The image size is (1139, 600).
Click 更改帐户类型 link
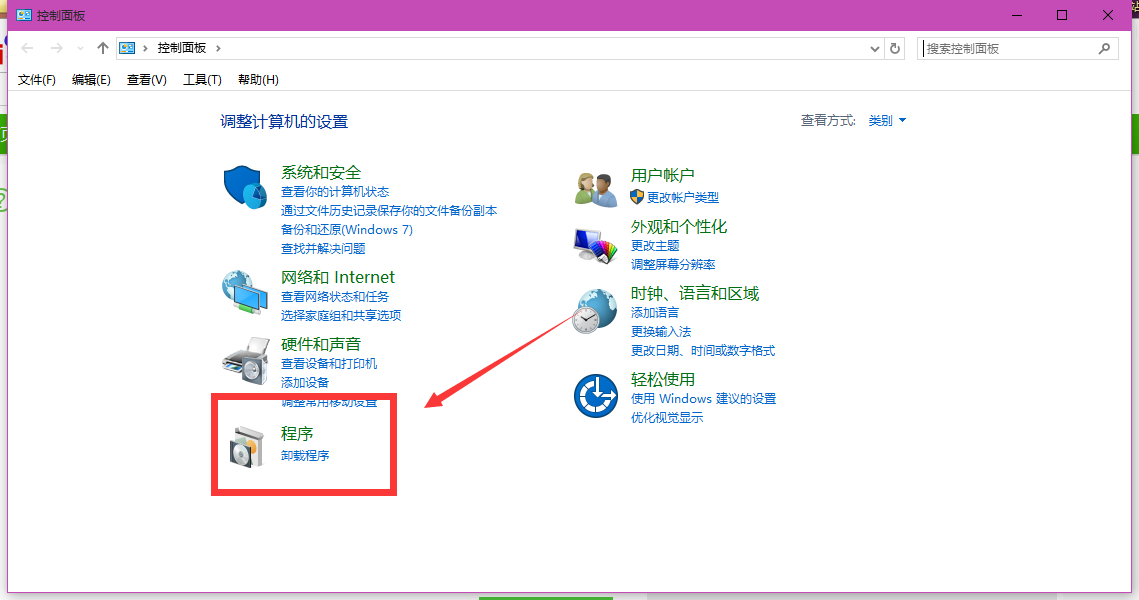coord(683,198)
